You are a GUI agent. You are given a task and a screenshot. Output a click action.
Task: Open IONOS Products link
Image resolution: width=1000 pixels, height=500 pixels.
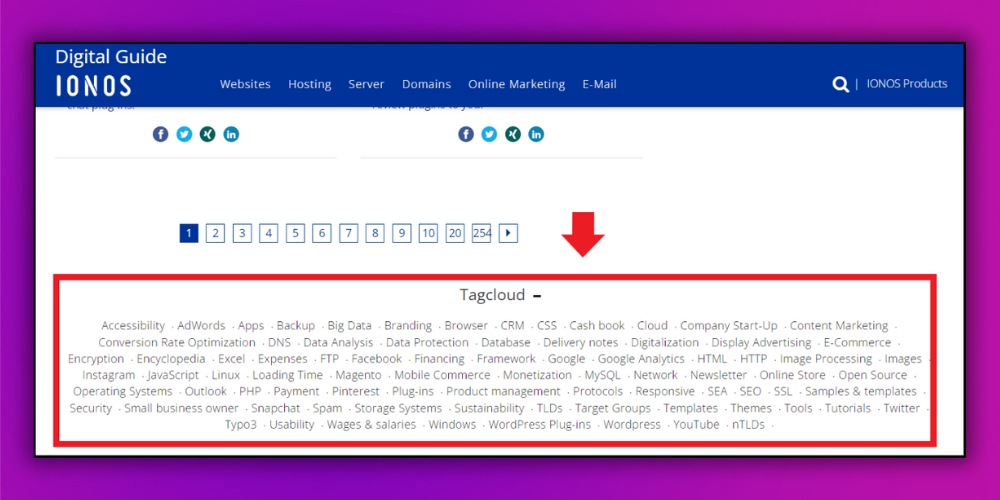pyautogui.click(x=907, y=84)
